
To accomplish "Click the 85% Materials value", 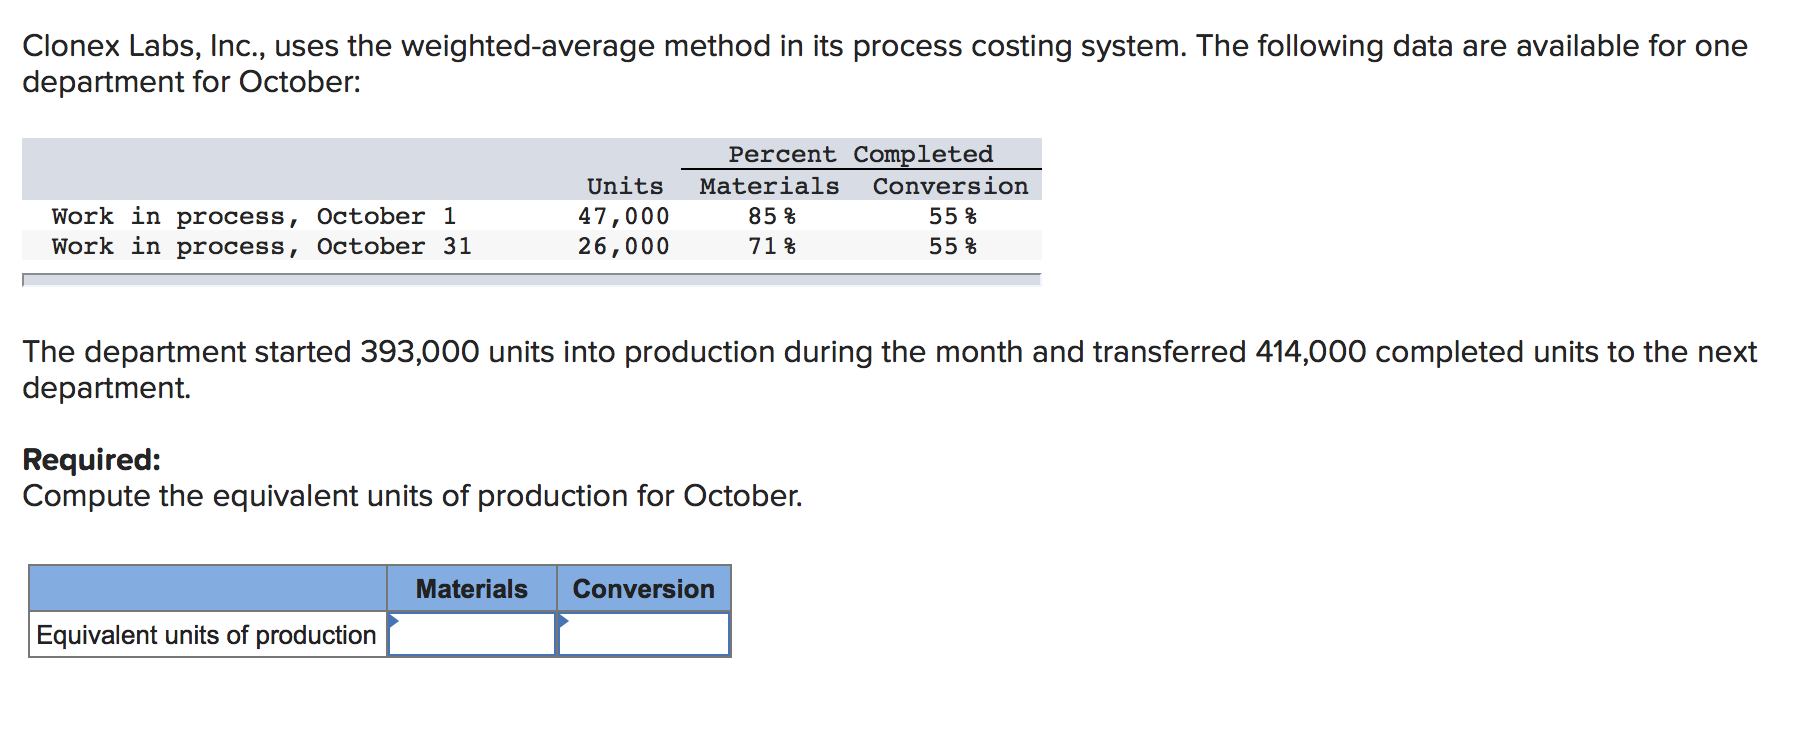I will coord(771,215).
